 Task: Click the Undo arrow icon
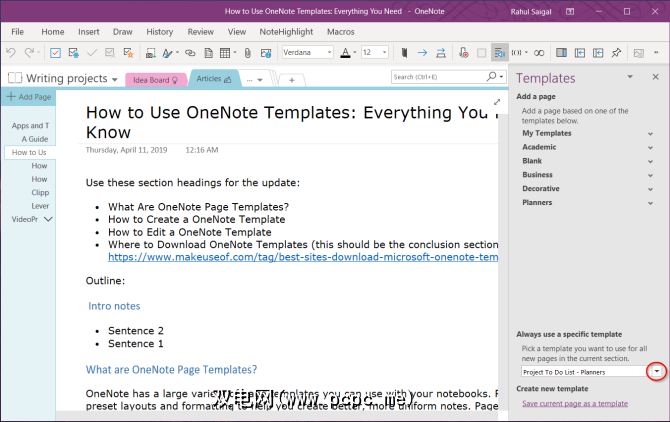pyautogui.click(x=12, y=52)
